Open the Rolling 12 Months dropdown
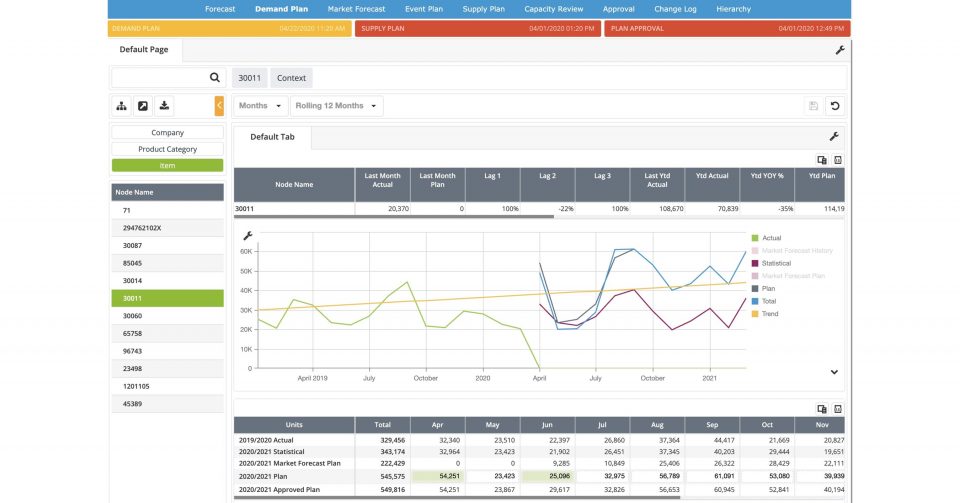 point(336,106)
